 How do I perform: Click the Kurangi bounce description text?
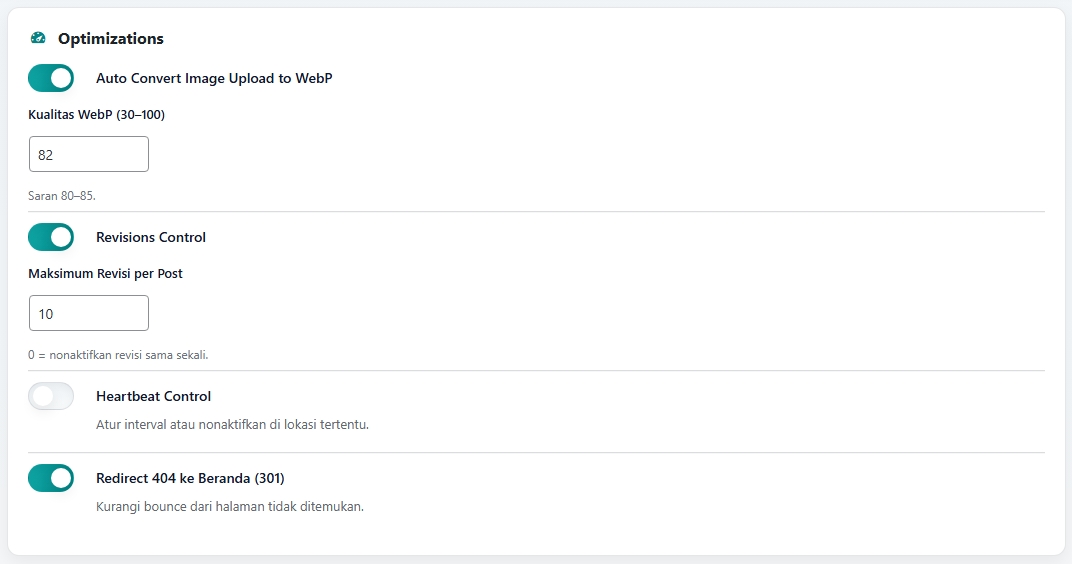(229, 506)
